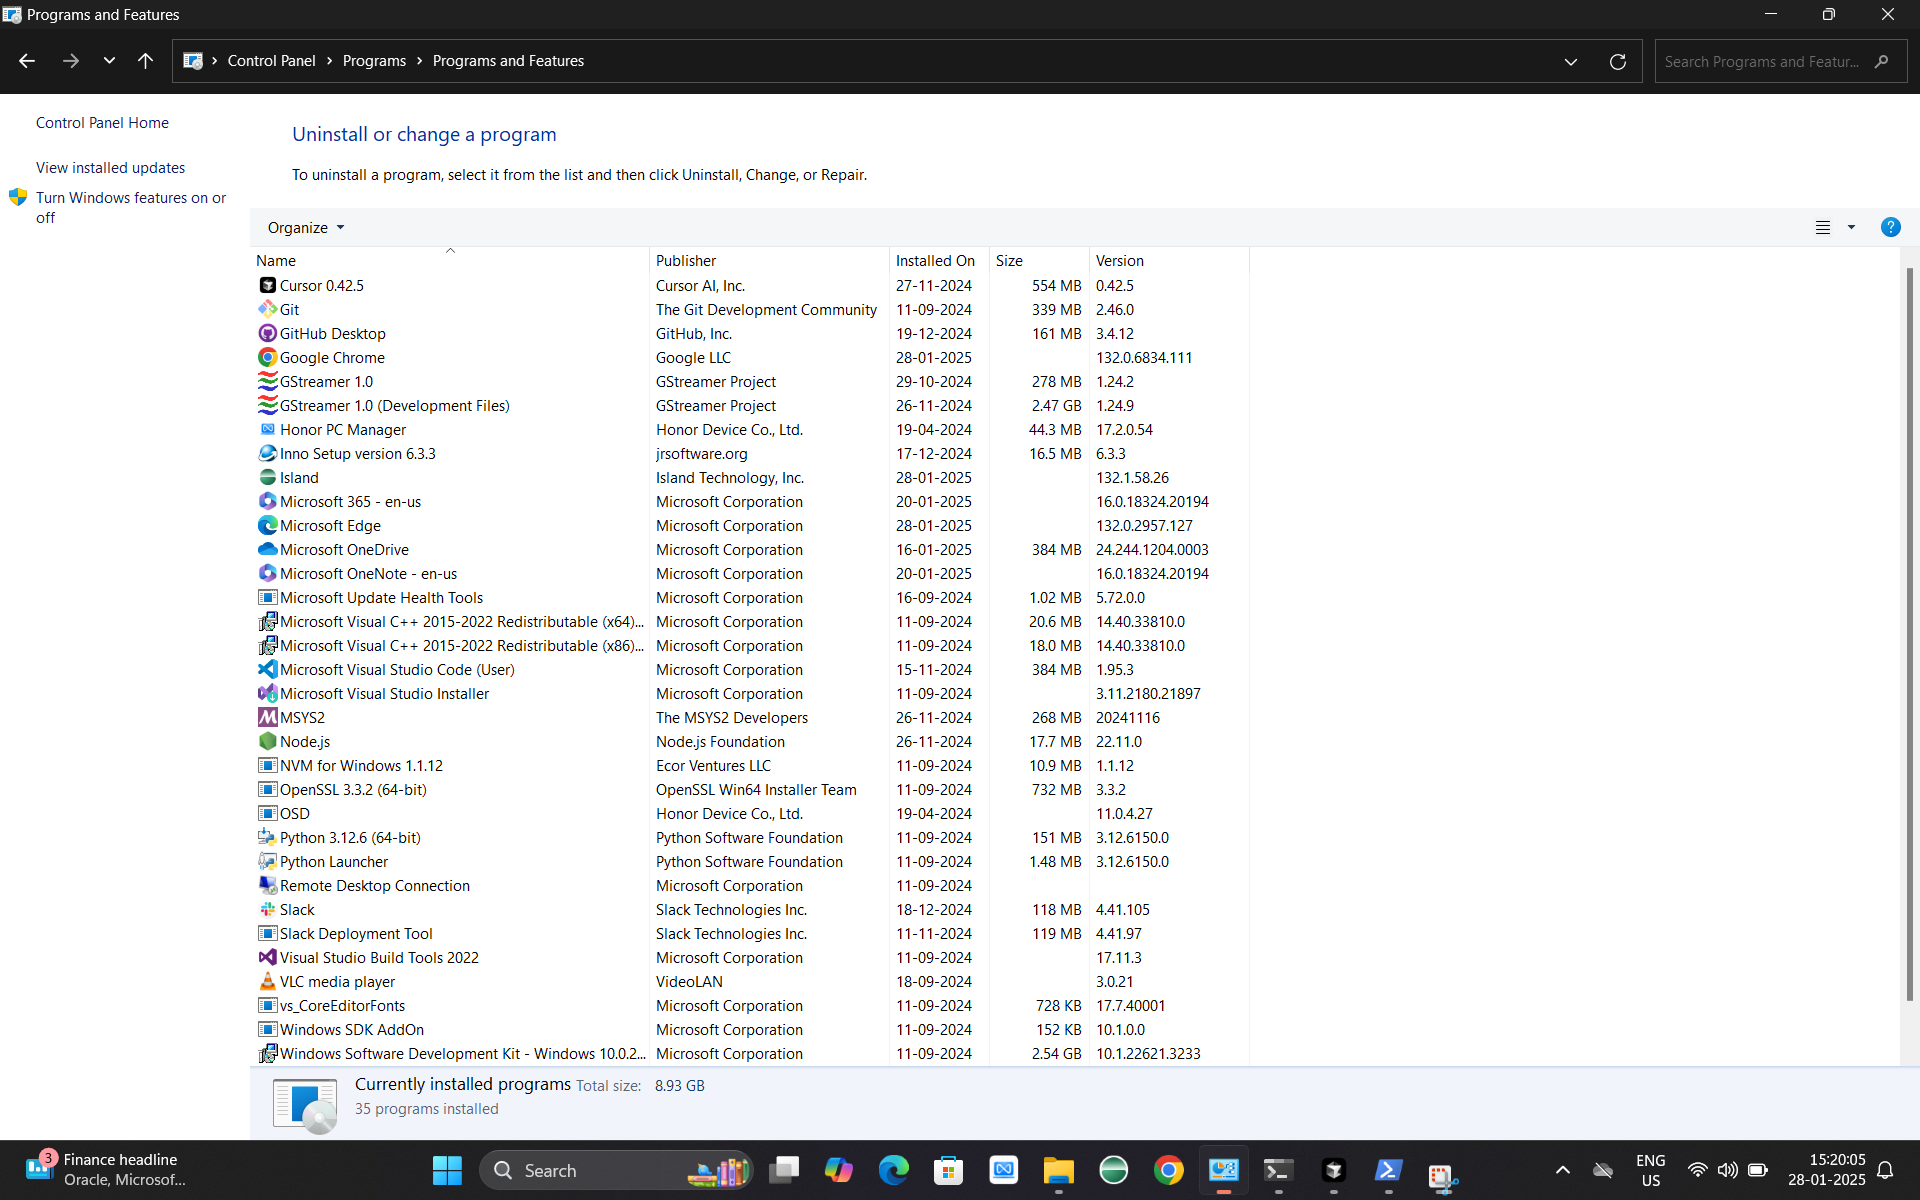Select Control Panel Home in the sidebar
The image size is (1920, 1200).
pos(101,122)
